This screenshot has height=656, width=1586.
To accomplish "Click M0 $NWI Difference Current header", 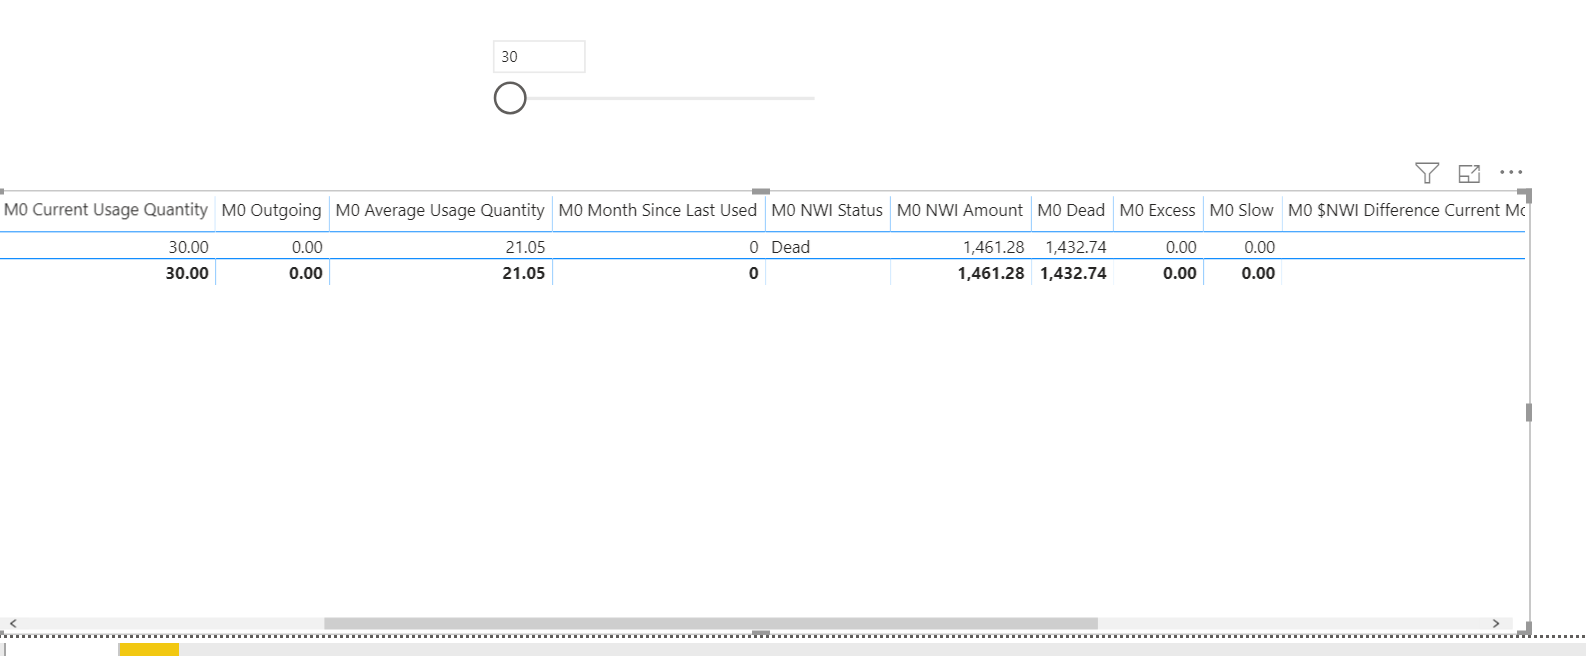I will 1406,210.
